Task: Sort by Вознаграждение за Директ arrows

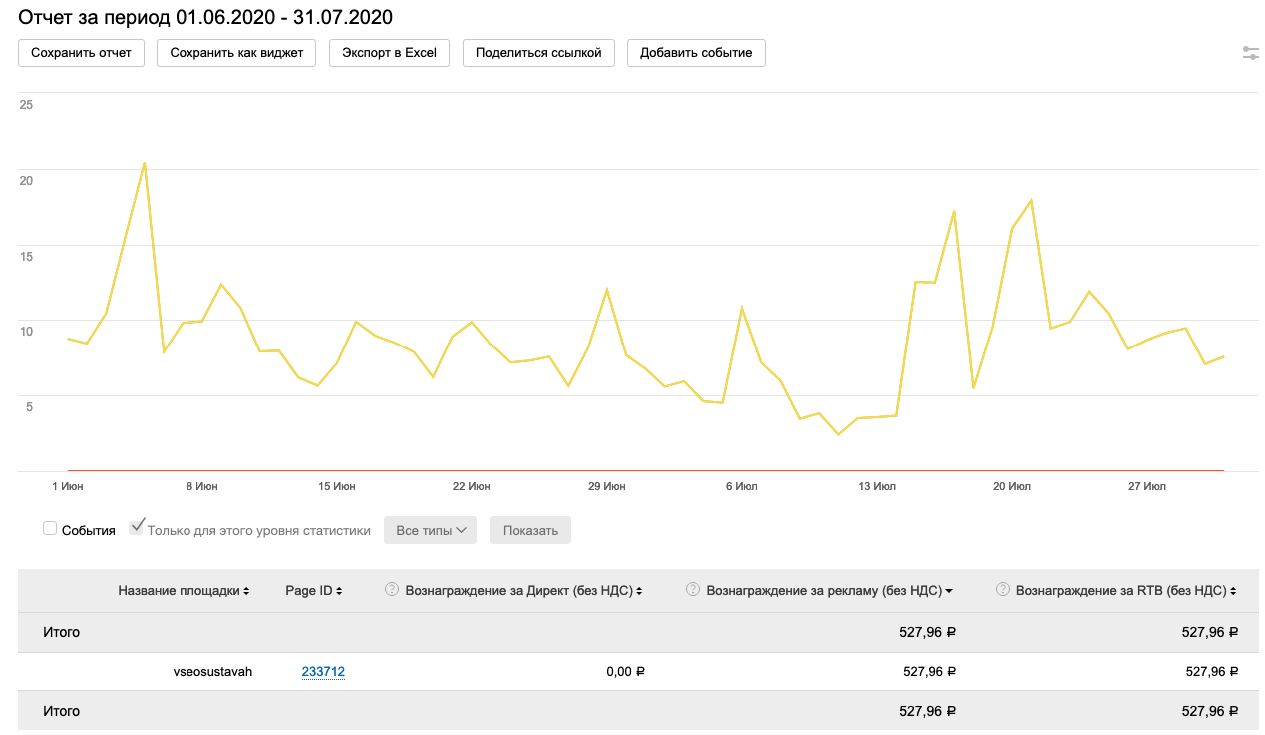Action: pyautogui.click(x=639, y=591)
